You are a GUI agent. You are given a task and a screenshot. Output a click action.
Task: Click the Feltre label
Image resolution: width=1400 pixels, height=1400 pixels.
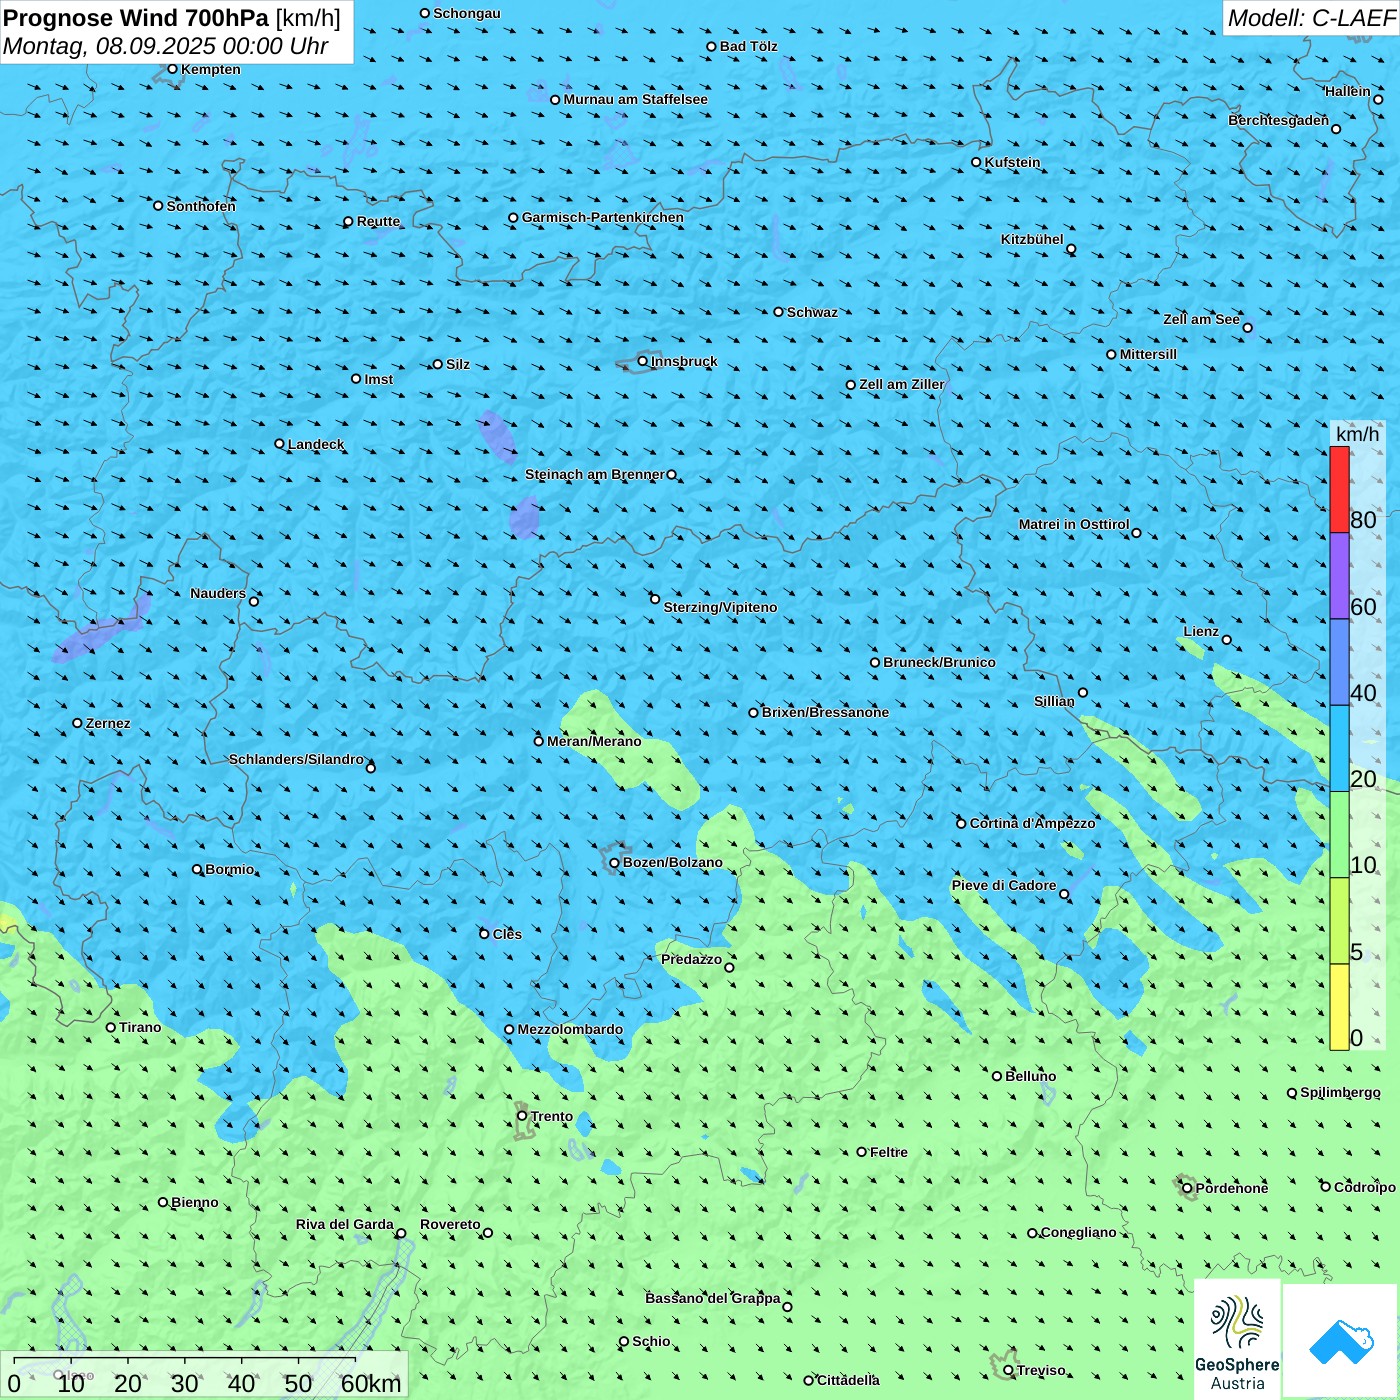(x=889, y=1152)
